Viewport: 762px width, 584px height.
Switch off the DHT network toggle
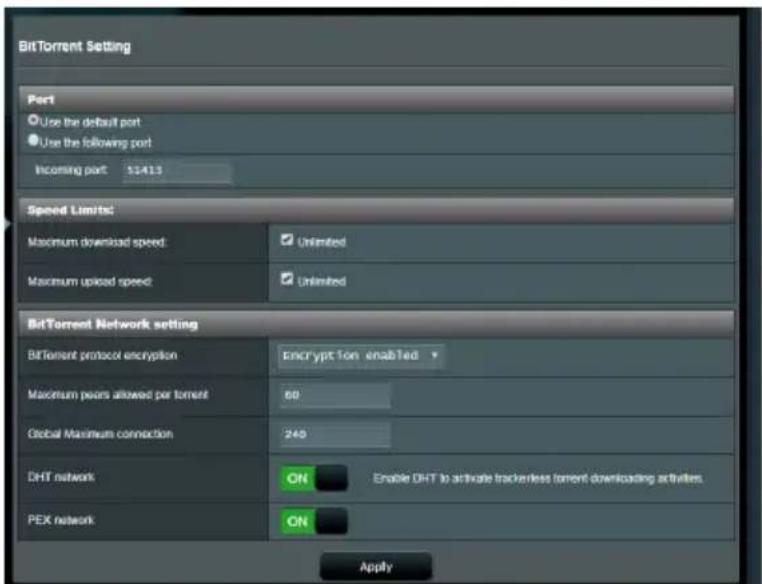314,478
